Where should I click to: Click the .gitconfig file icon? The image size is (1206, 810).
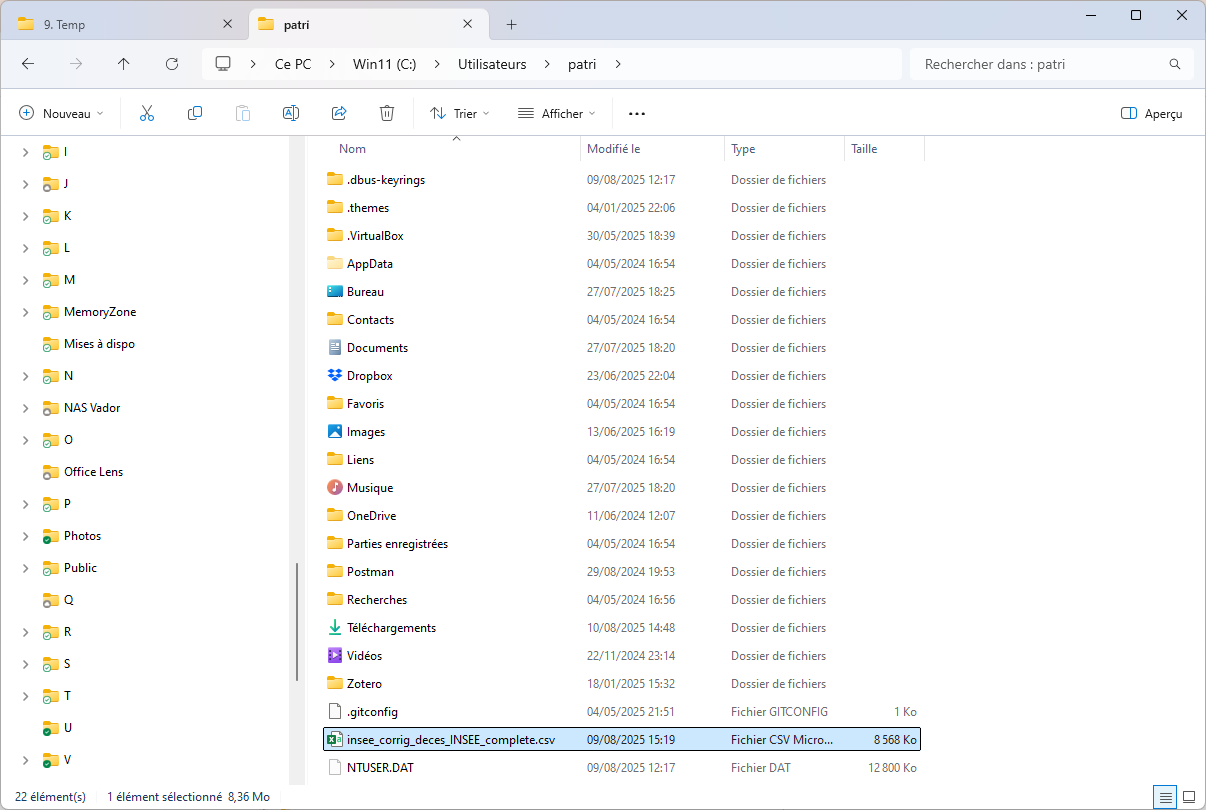(335, 712)
